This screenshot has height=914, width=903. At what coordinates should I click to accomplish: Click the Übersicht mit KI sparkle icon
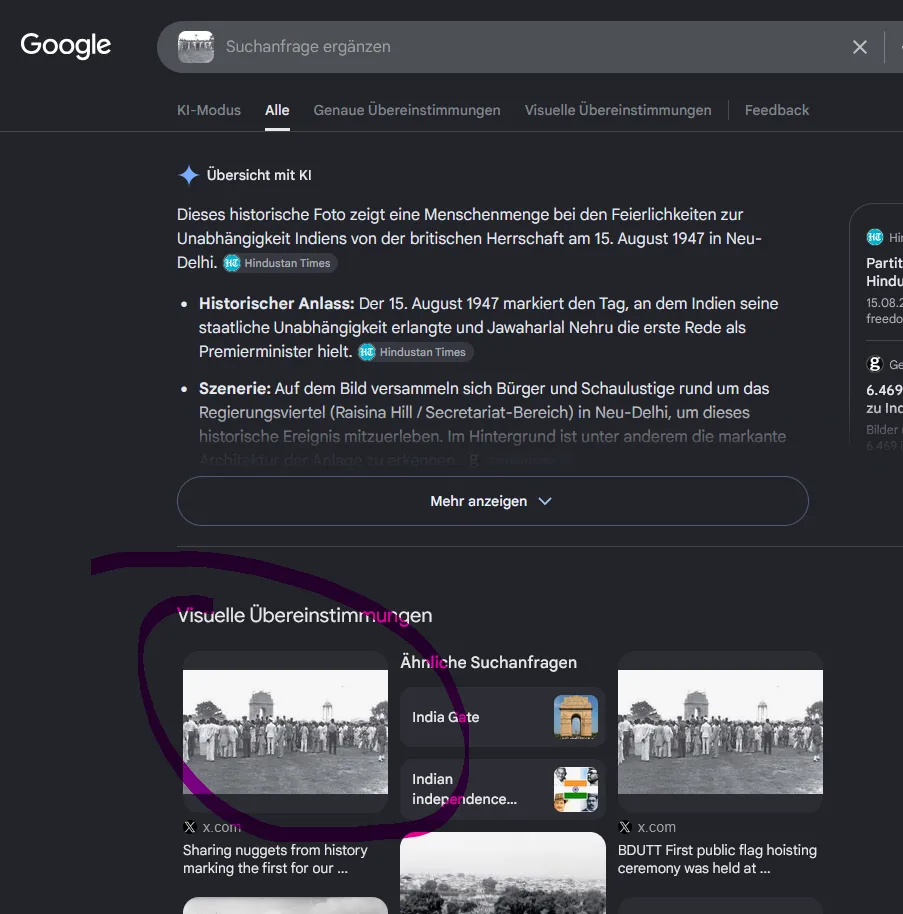188,175
